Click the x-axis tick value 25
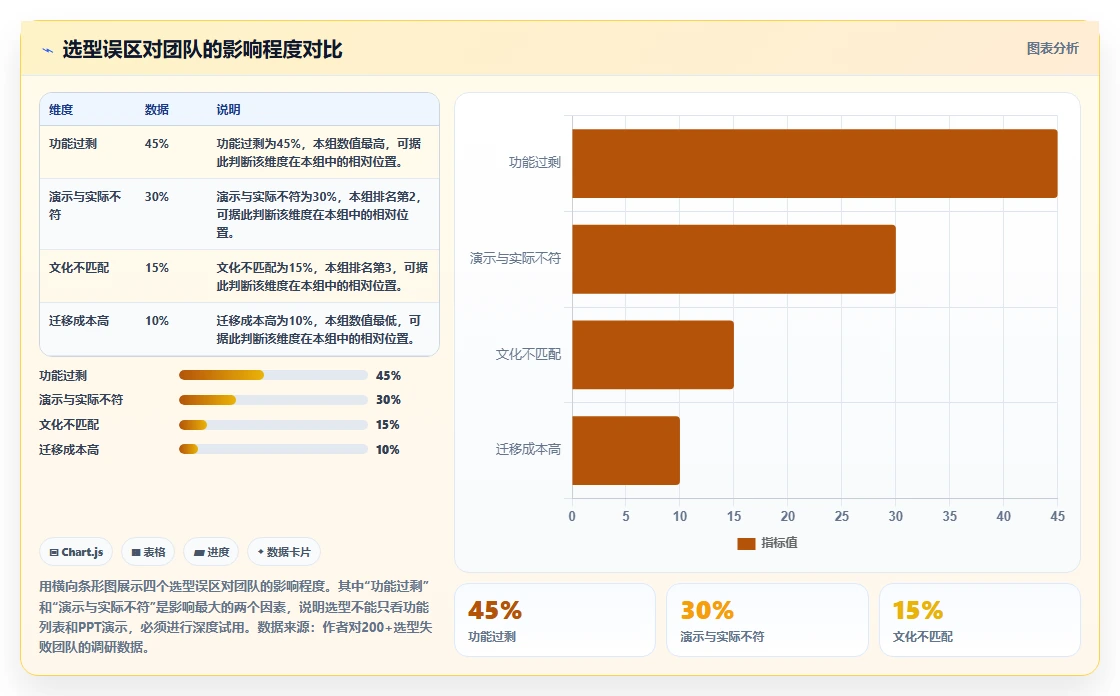 point(841,517)
